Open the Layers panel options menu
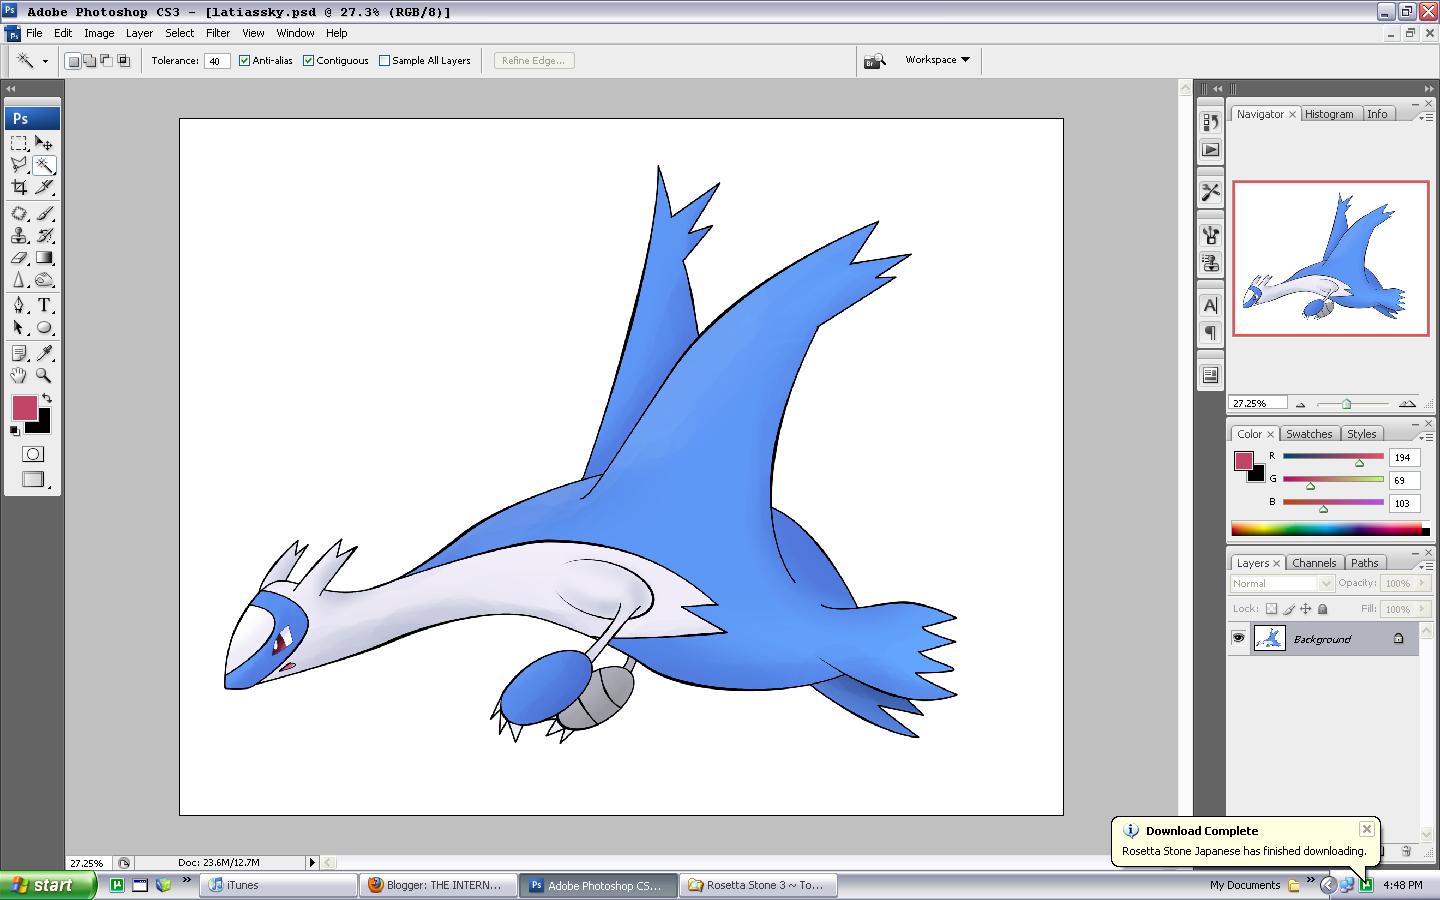The height and width of the screenshot is (900, 1440). click(x=1424, y=565)
